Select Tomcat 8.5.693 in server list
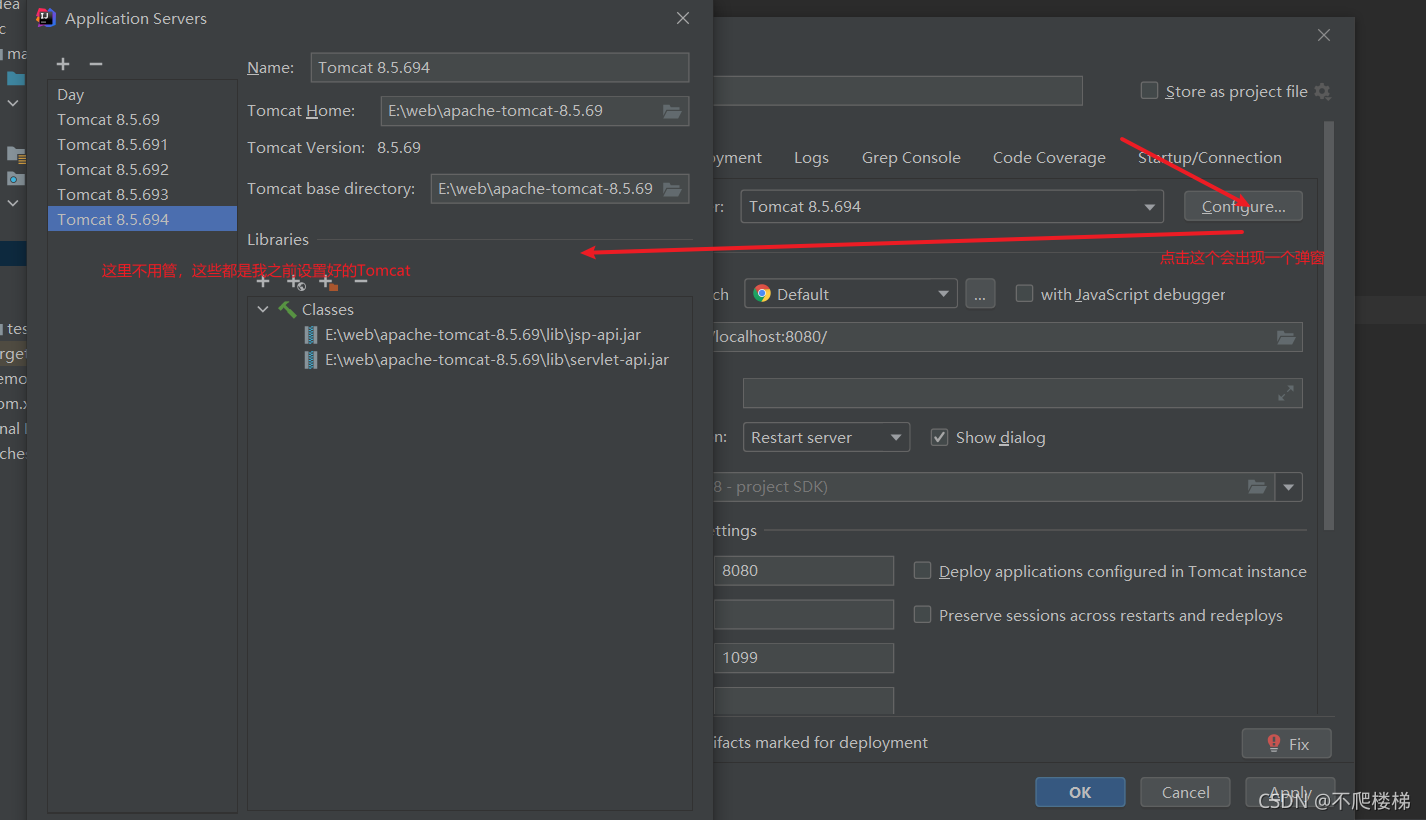 pyautogui.click(x=142, y=195)
